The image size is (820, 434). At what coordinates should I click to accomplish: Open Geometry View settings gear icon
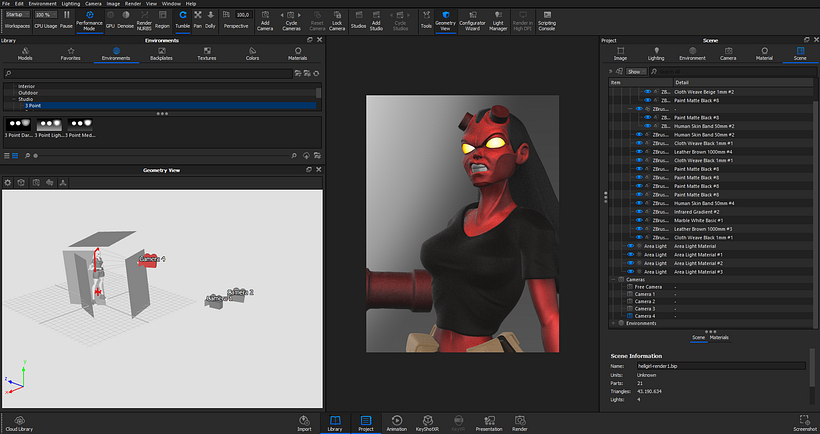coord(8,182)
